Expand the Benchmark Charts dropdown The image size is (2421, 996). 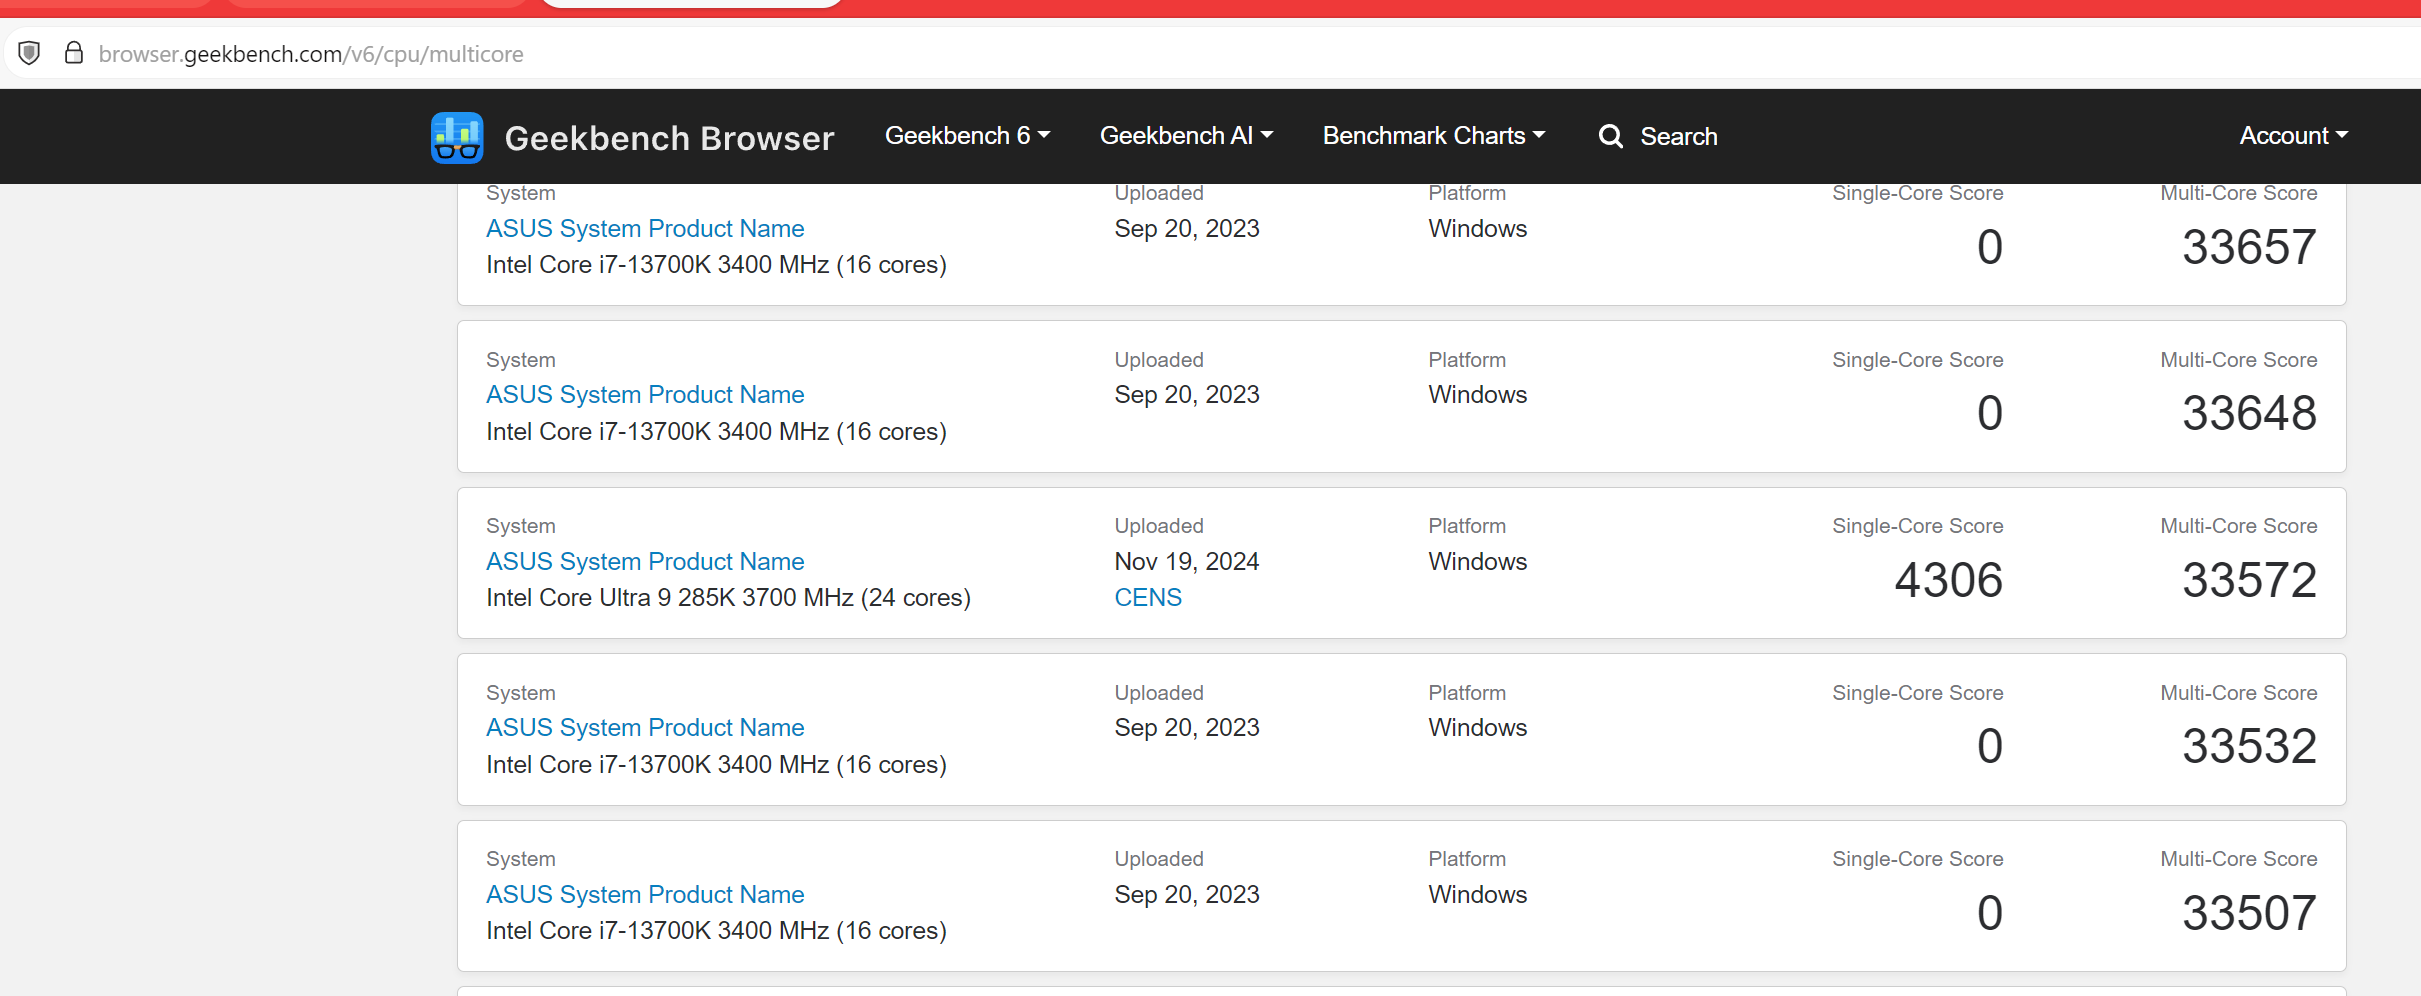[x=1434, y=136]
